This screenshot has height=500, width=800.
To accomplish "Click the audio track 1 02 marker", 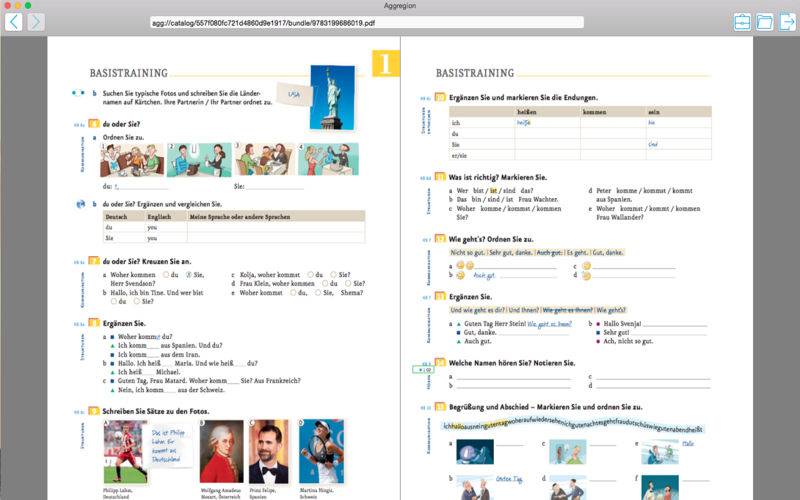I will [423, 370].
